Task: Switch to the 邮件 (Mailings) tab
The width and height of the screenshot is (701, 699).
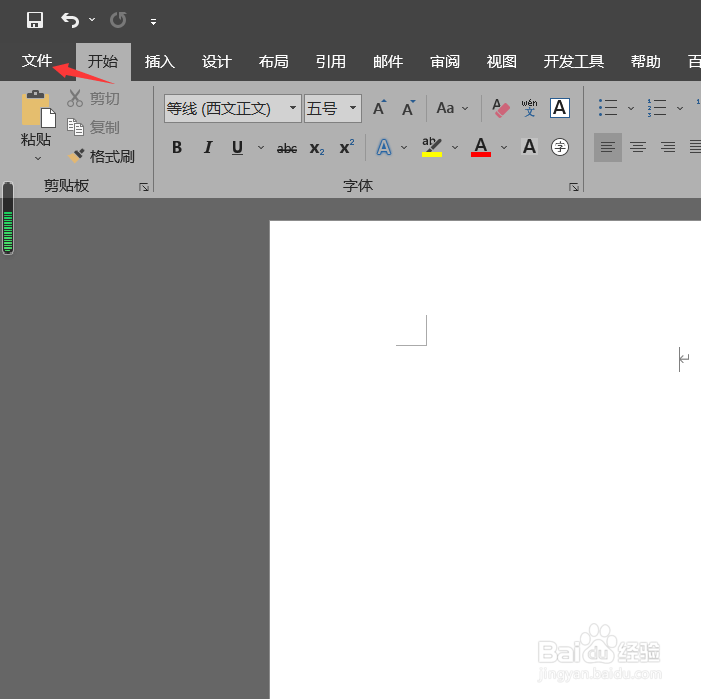Action: (x=388, y=62)
